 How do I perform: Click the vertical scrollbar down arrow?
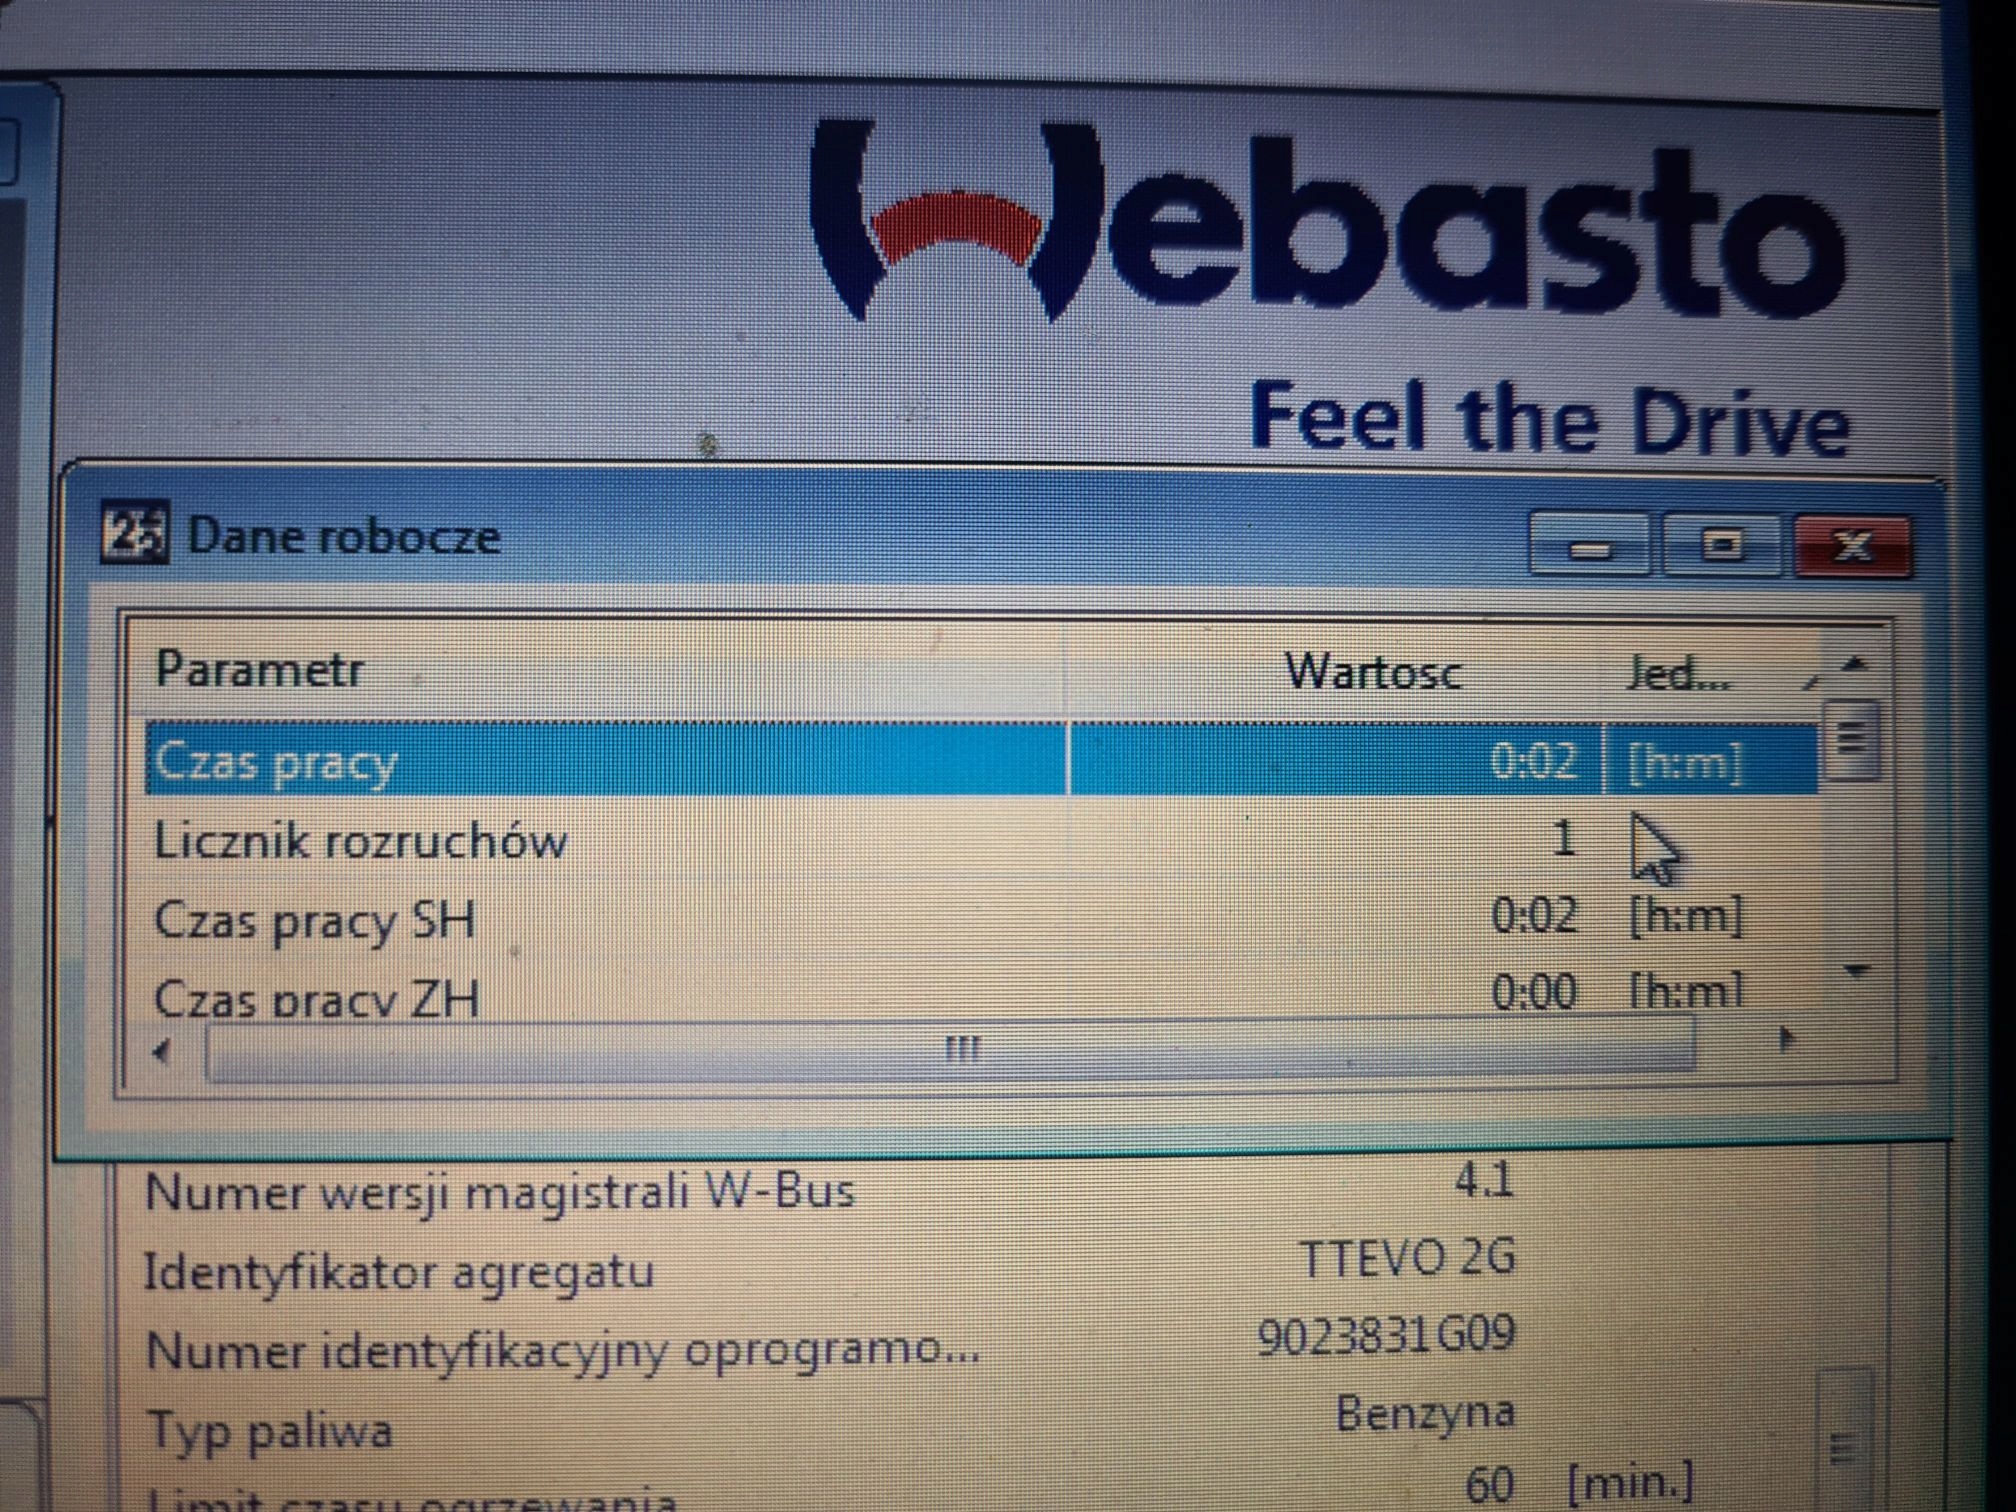pyautogui.click(x=1857, y=970)
